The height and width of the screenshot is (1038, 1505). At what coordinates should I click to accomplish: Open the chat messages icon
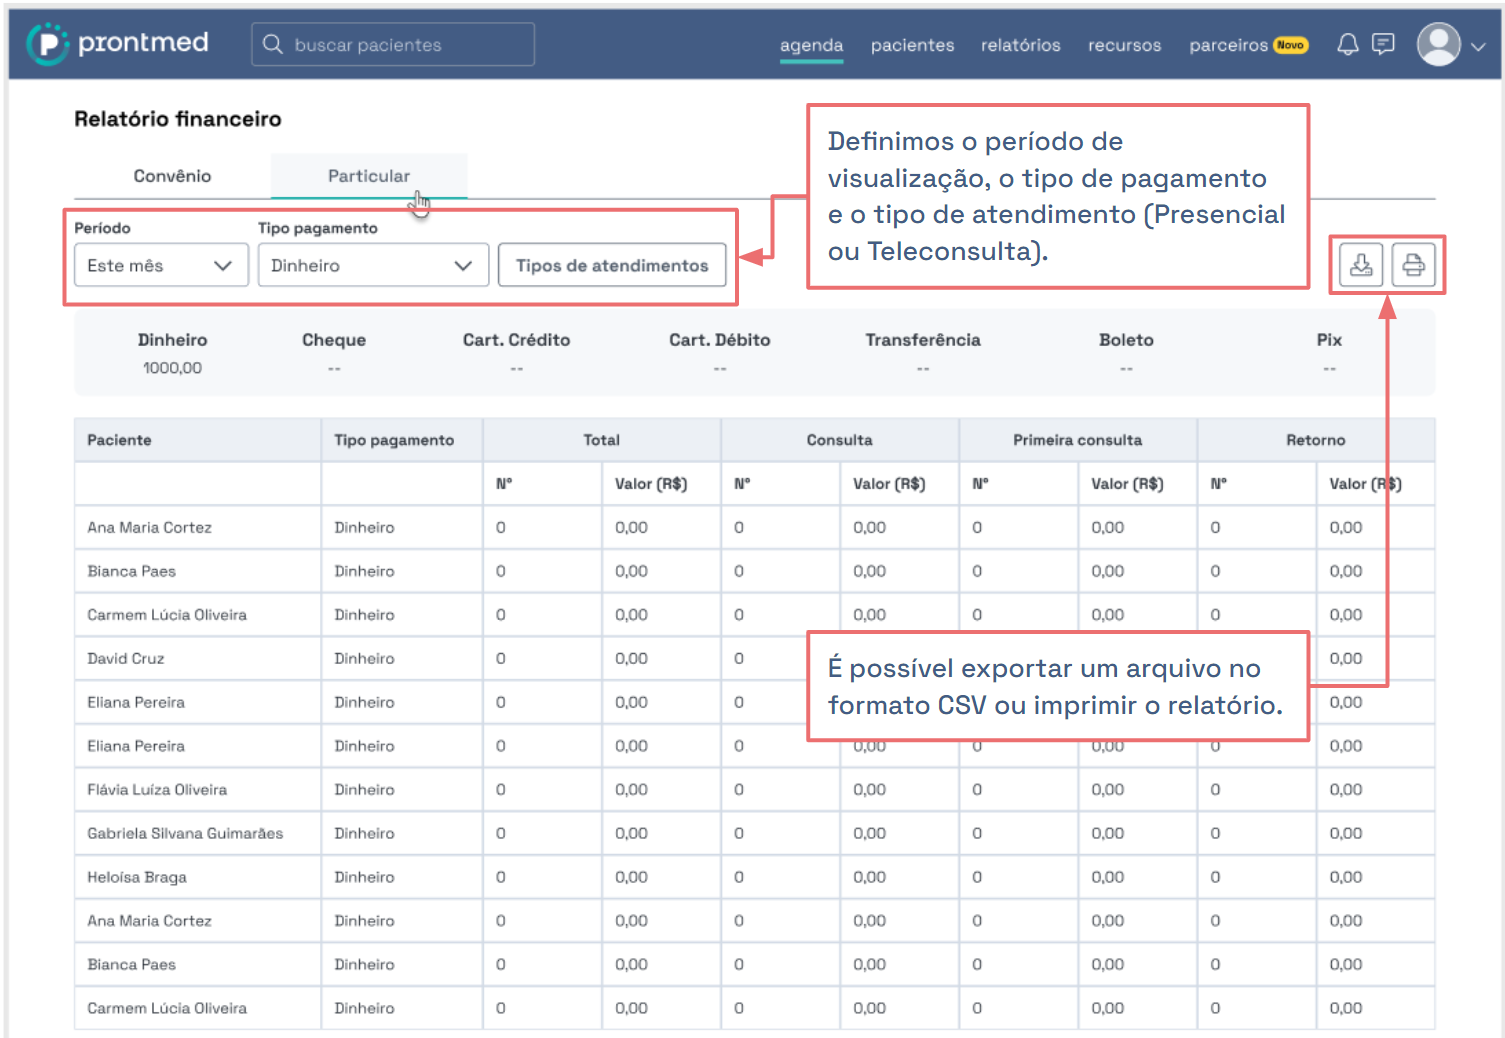click(x=1383, y=44)
